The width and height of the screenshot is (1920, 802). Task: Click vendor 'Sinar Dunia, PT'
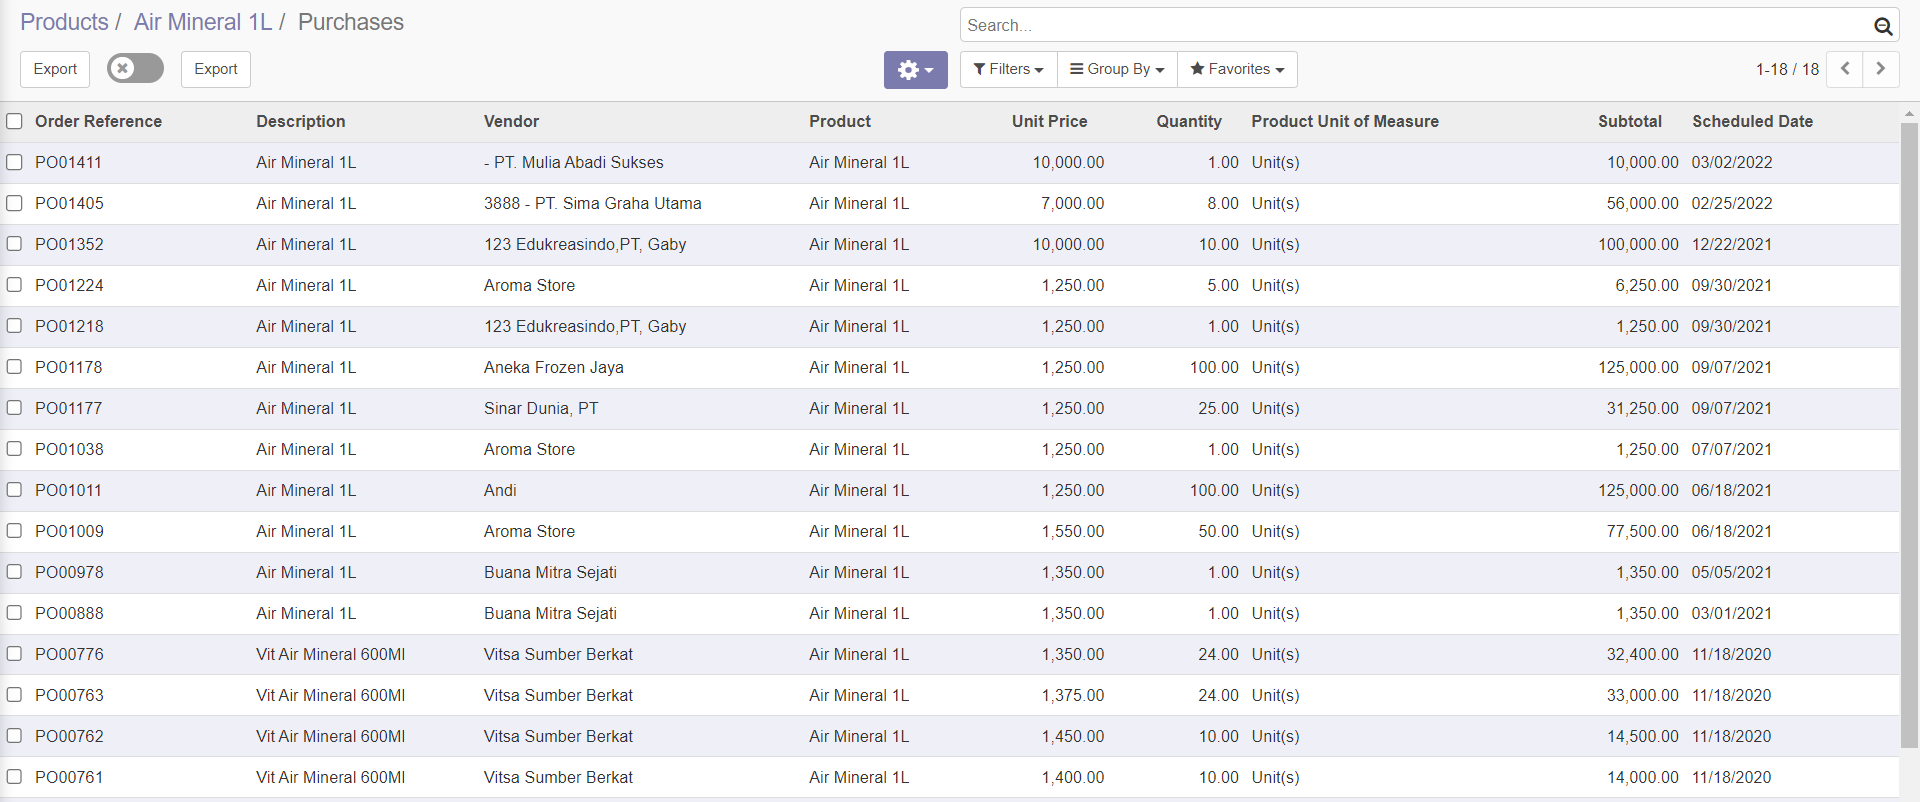[541, 408]
